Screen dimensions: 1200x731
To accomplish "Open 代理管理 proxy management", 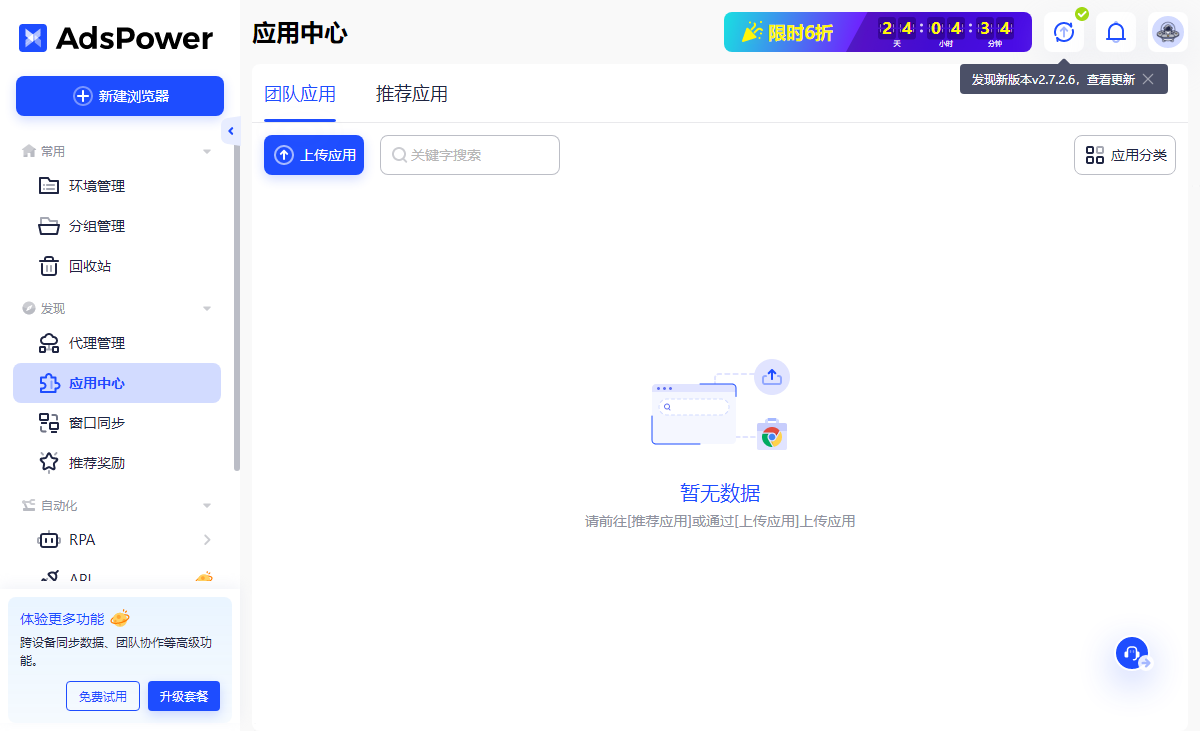I will [97, 343].
